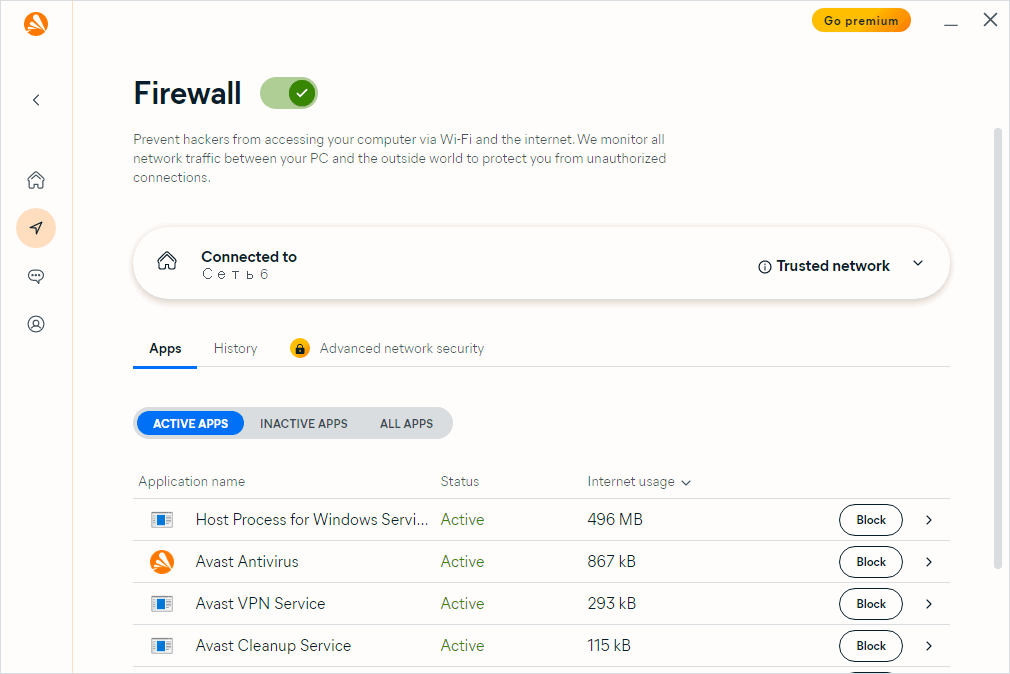The image size is (1010, 674).
Task: Expand the Trusted network dropdown chevron
Action: point(918,264)
